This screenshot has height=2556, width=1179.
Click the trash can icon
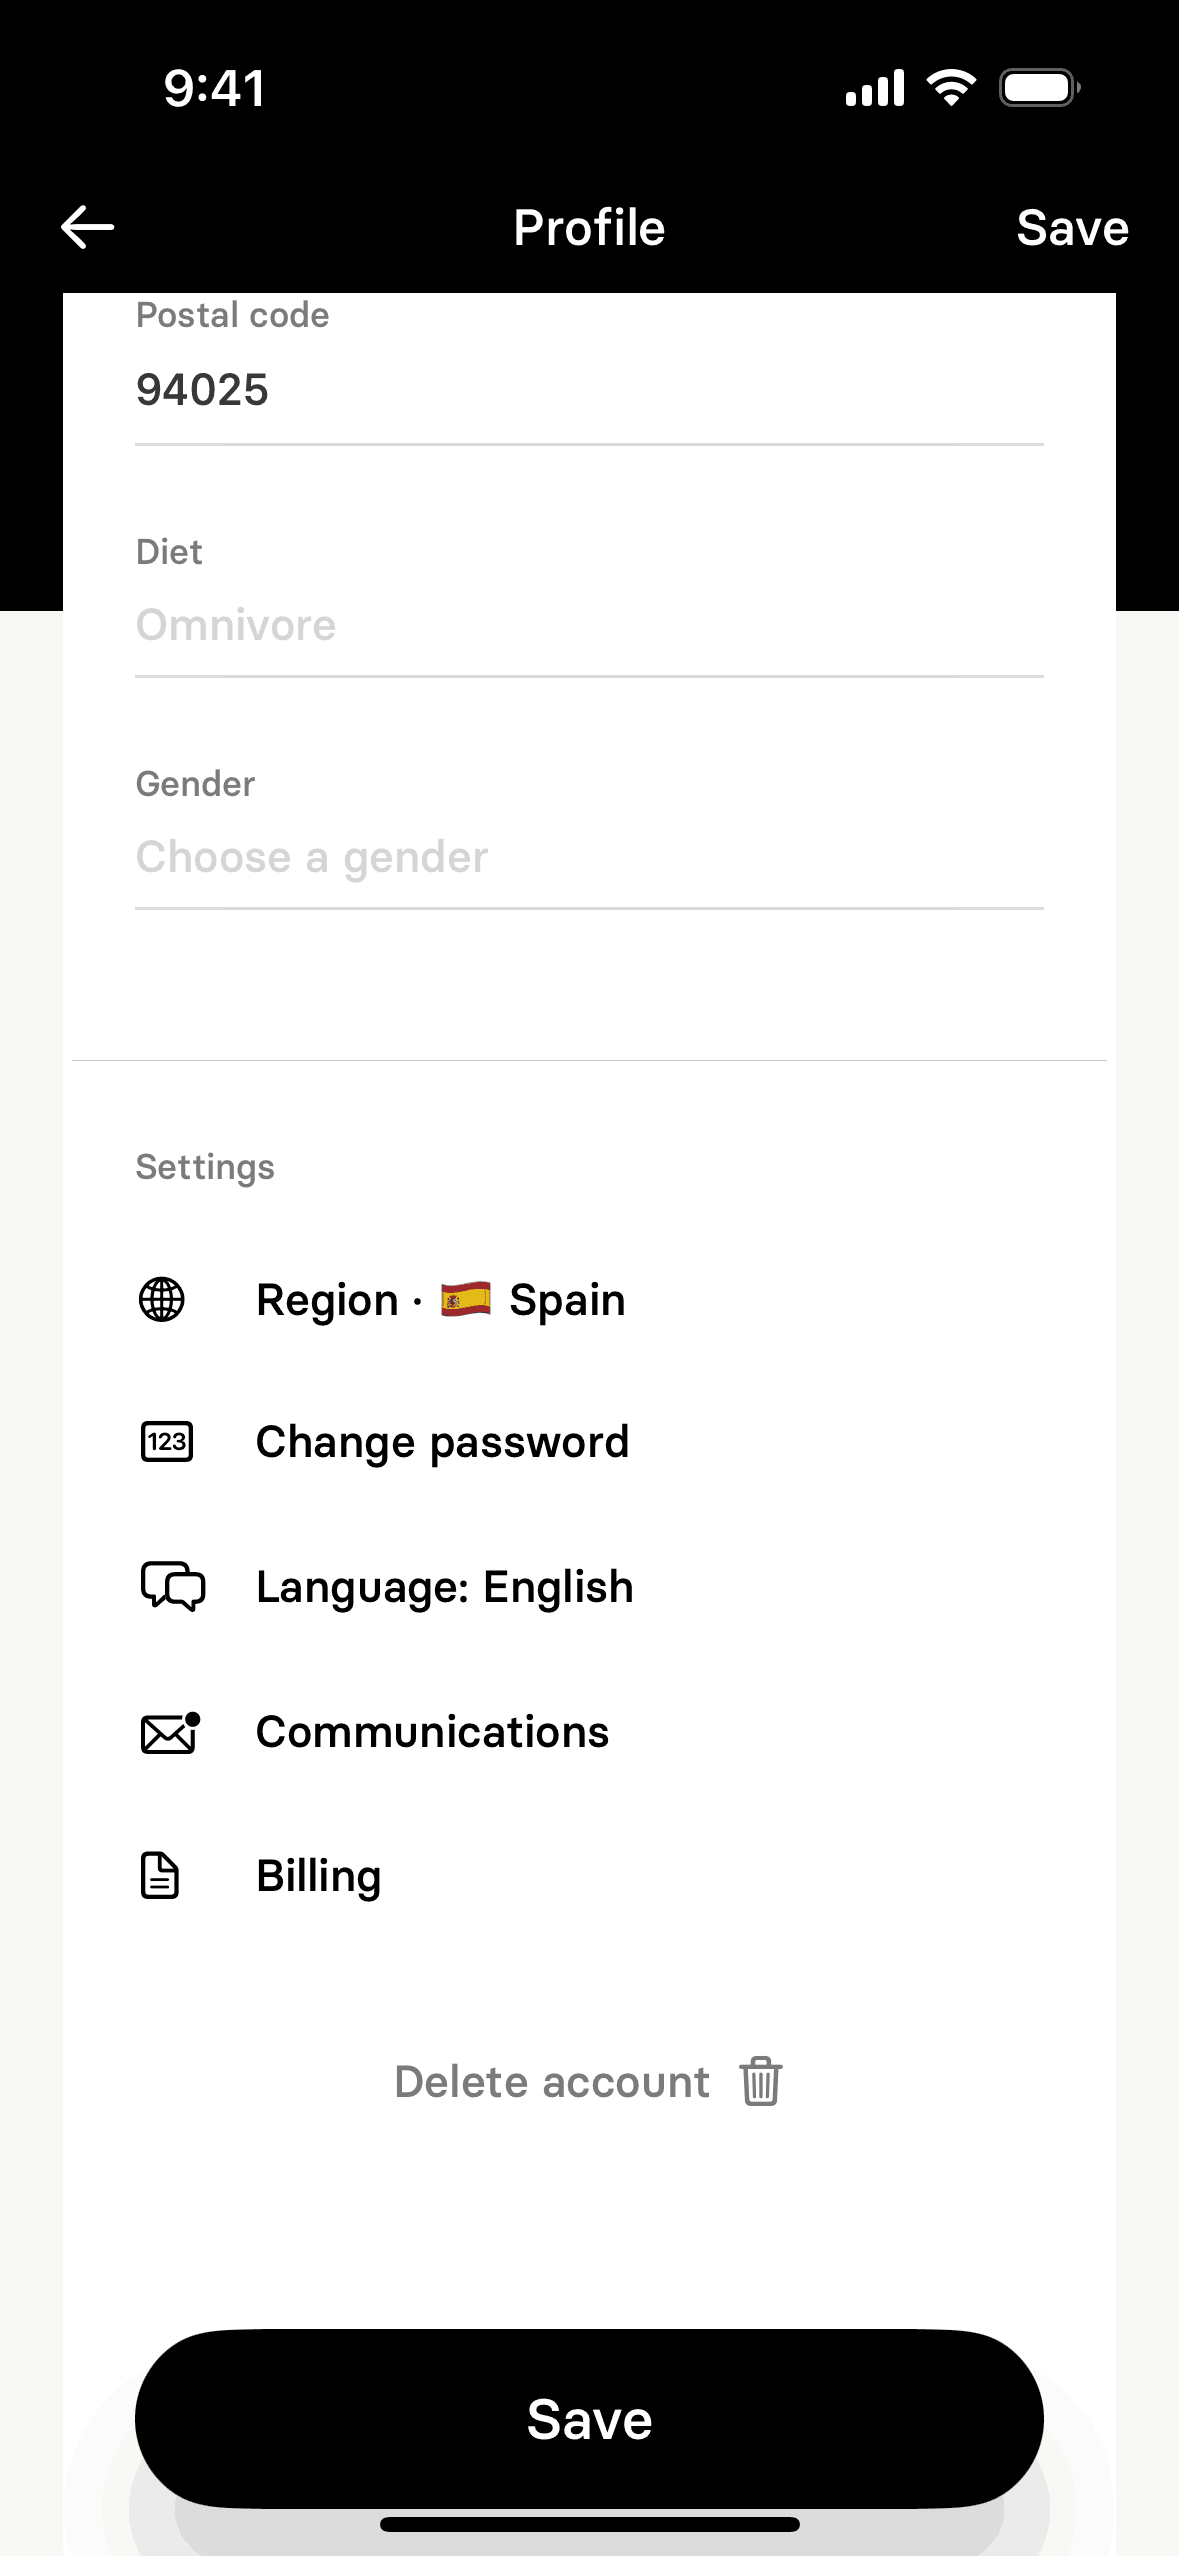click(761, 2082)
